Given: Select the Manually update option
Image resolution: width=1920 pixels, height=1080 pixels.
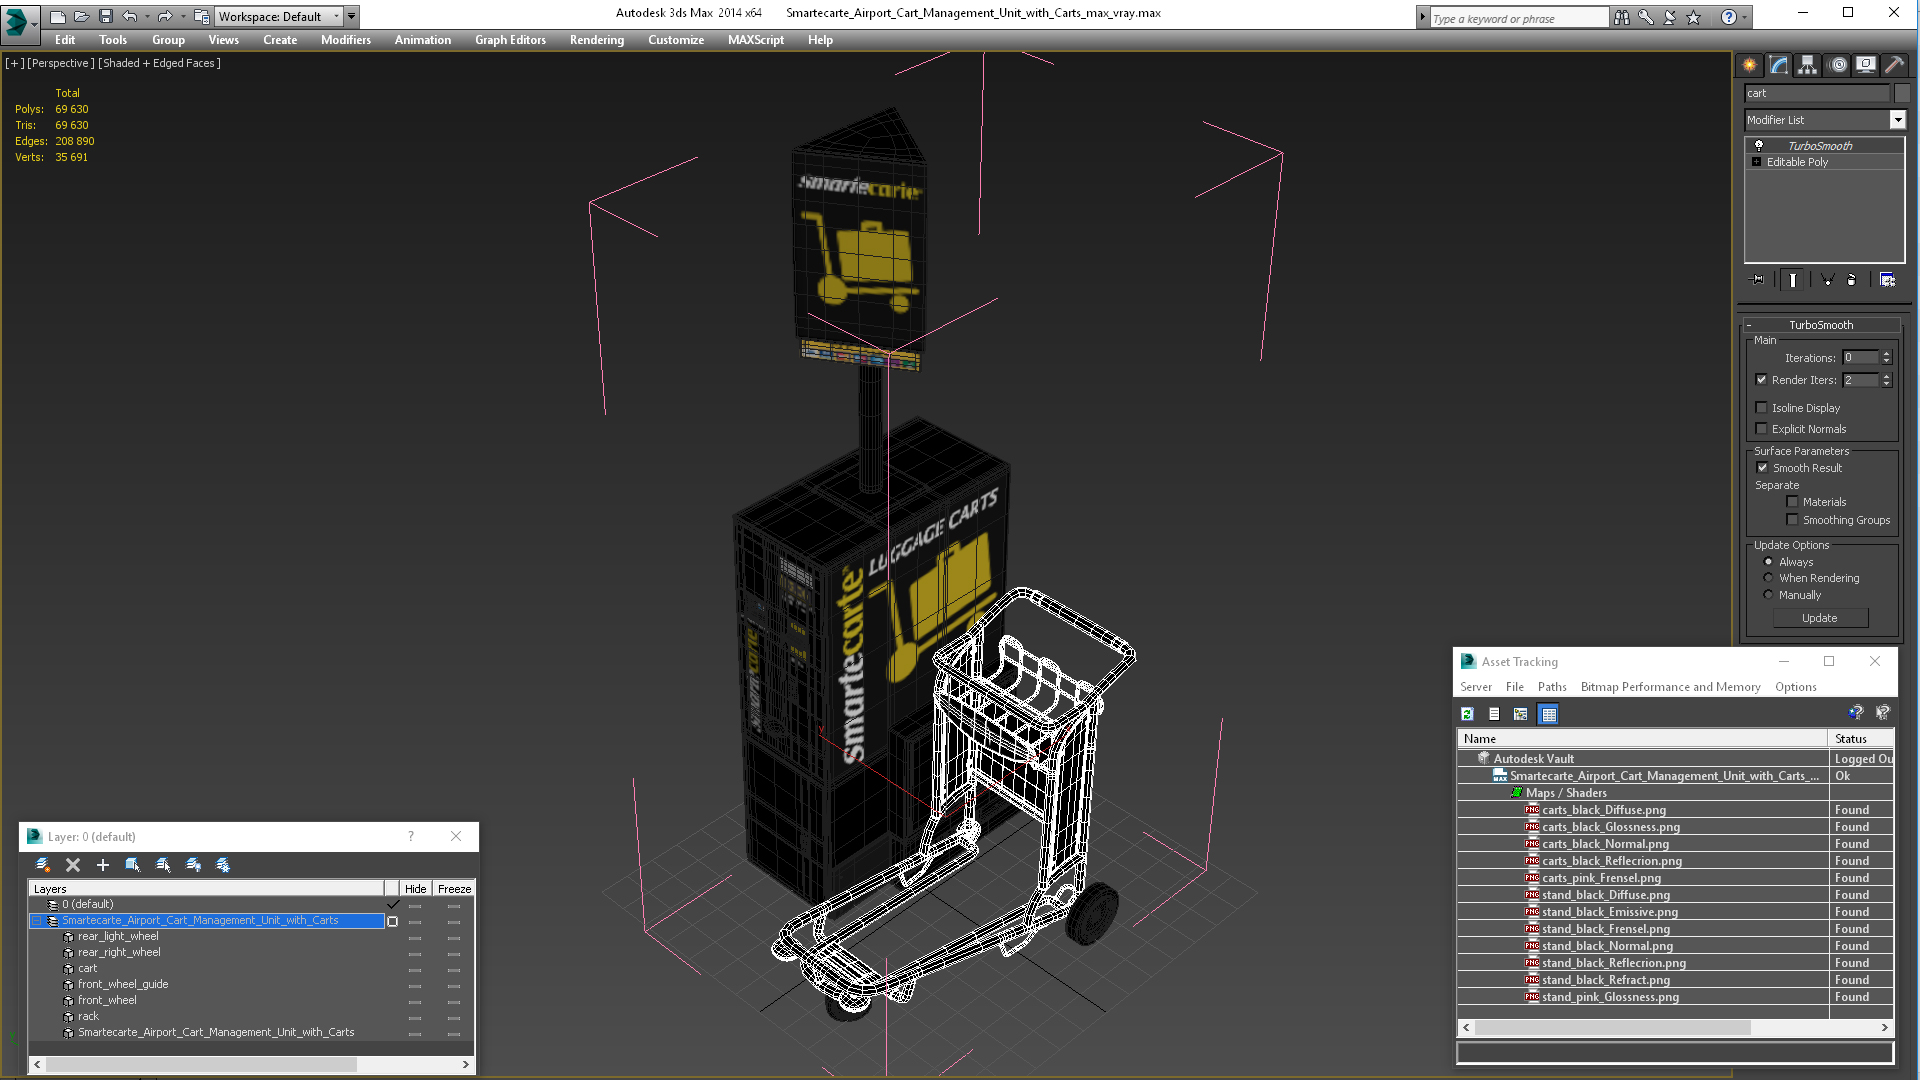Looking at the screenshot, I should pyautogui.click(x=1768, y=595).
